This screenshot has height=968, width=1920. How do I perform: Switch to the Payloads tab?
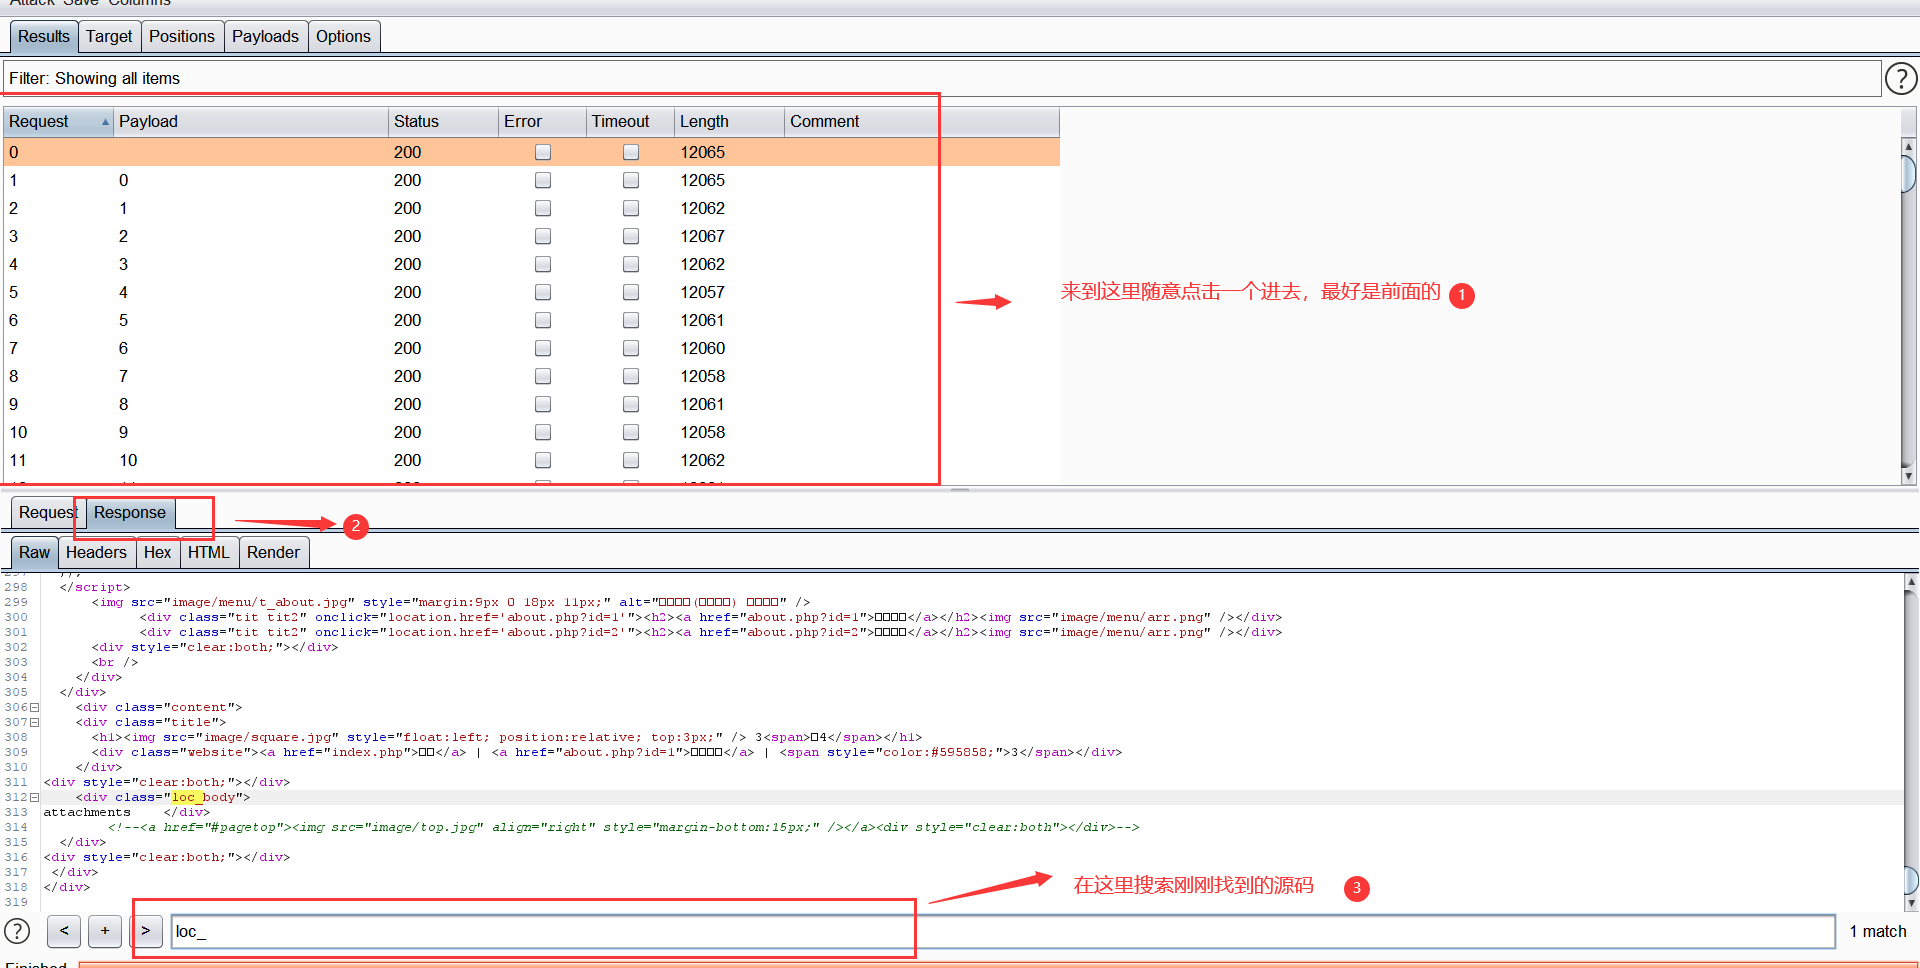(x=265, y=36)
